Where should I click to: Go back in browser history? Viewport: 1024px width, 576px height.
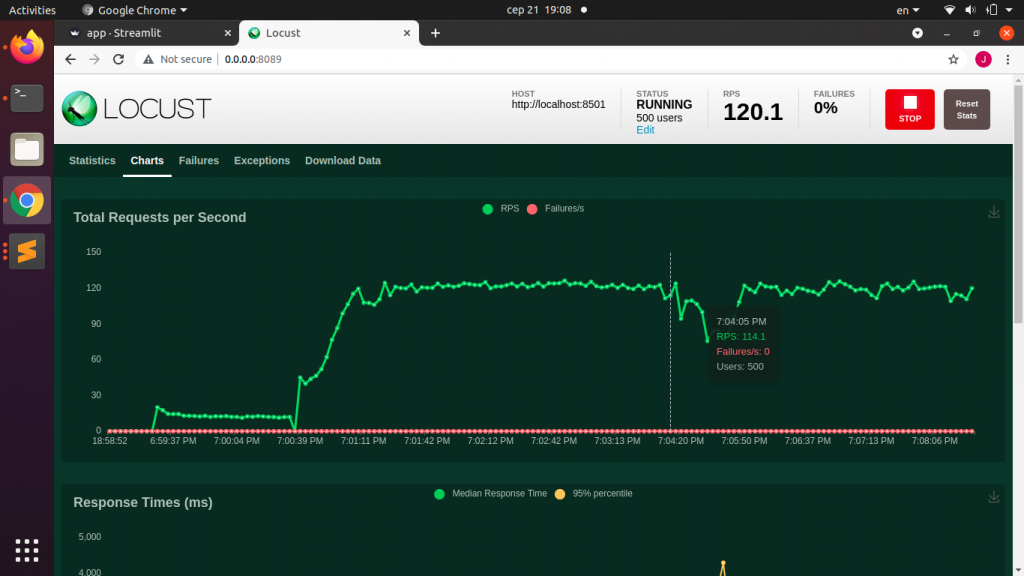point(71,59)
